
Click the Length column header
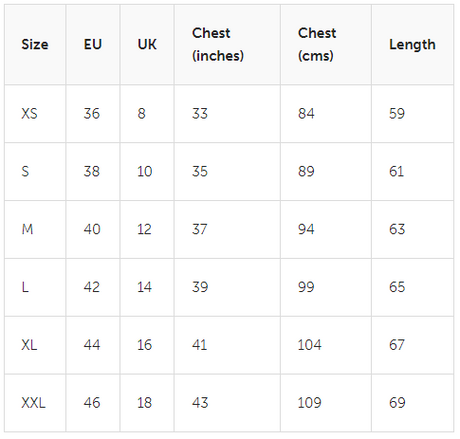click(x=412, y=45)
